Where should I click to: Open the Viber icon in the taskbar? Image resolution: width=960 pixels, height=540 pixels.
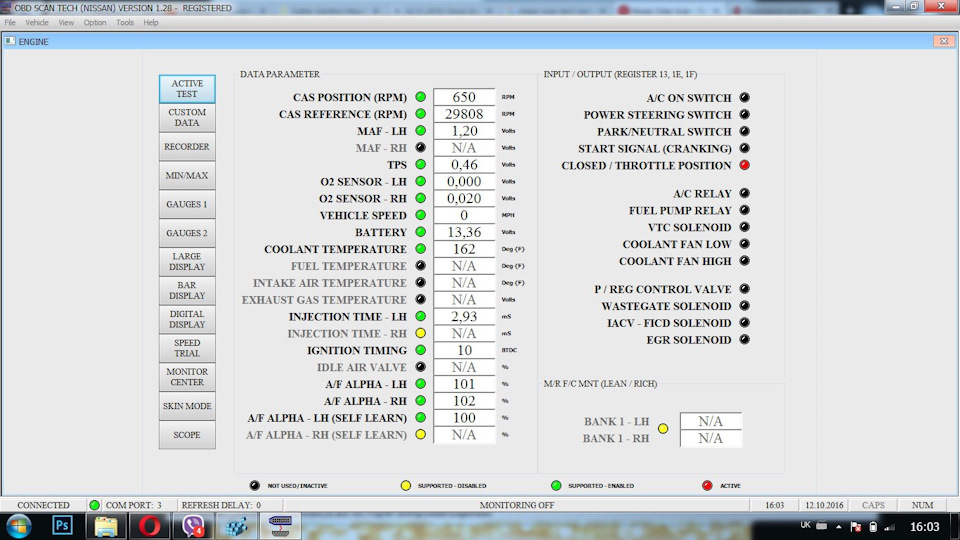(193, 525)
